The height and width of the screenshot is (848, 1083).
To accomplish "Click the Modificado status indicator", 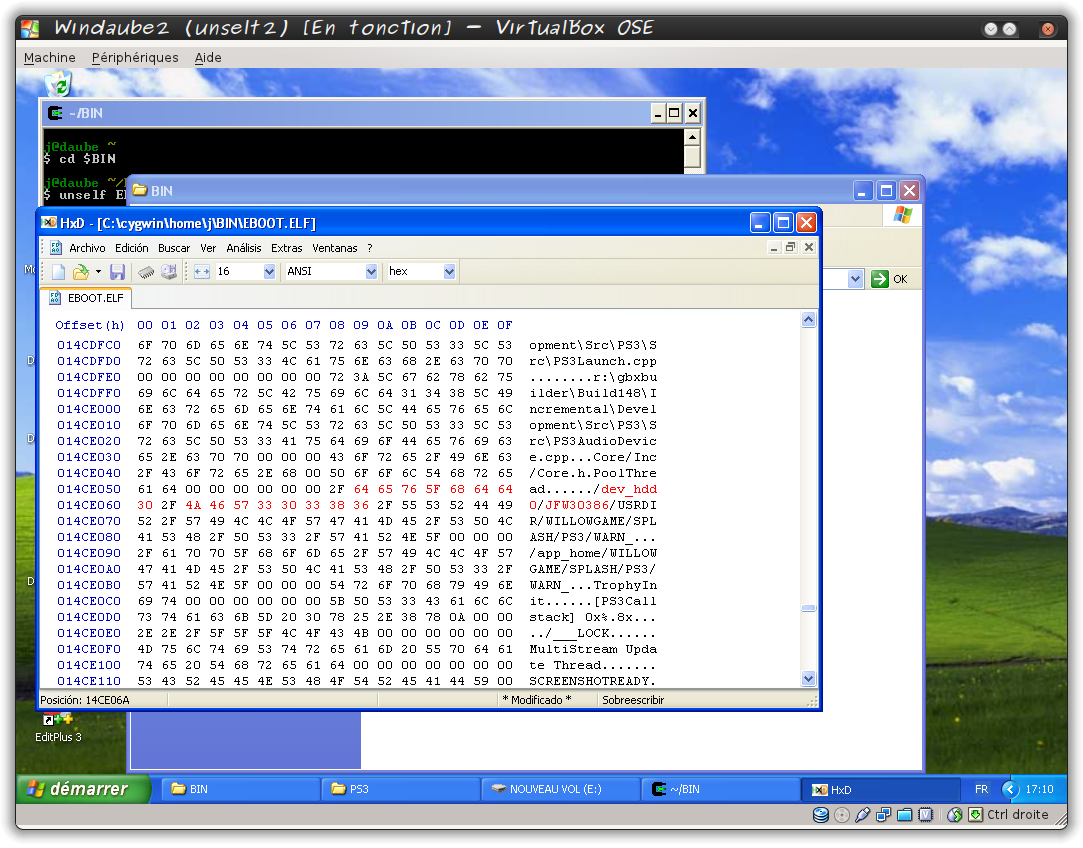I will (x=537, y=700).
